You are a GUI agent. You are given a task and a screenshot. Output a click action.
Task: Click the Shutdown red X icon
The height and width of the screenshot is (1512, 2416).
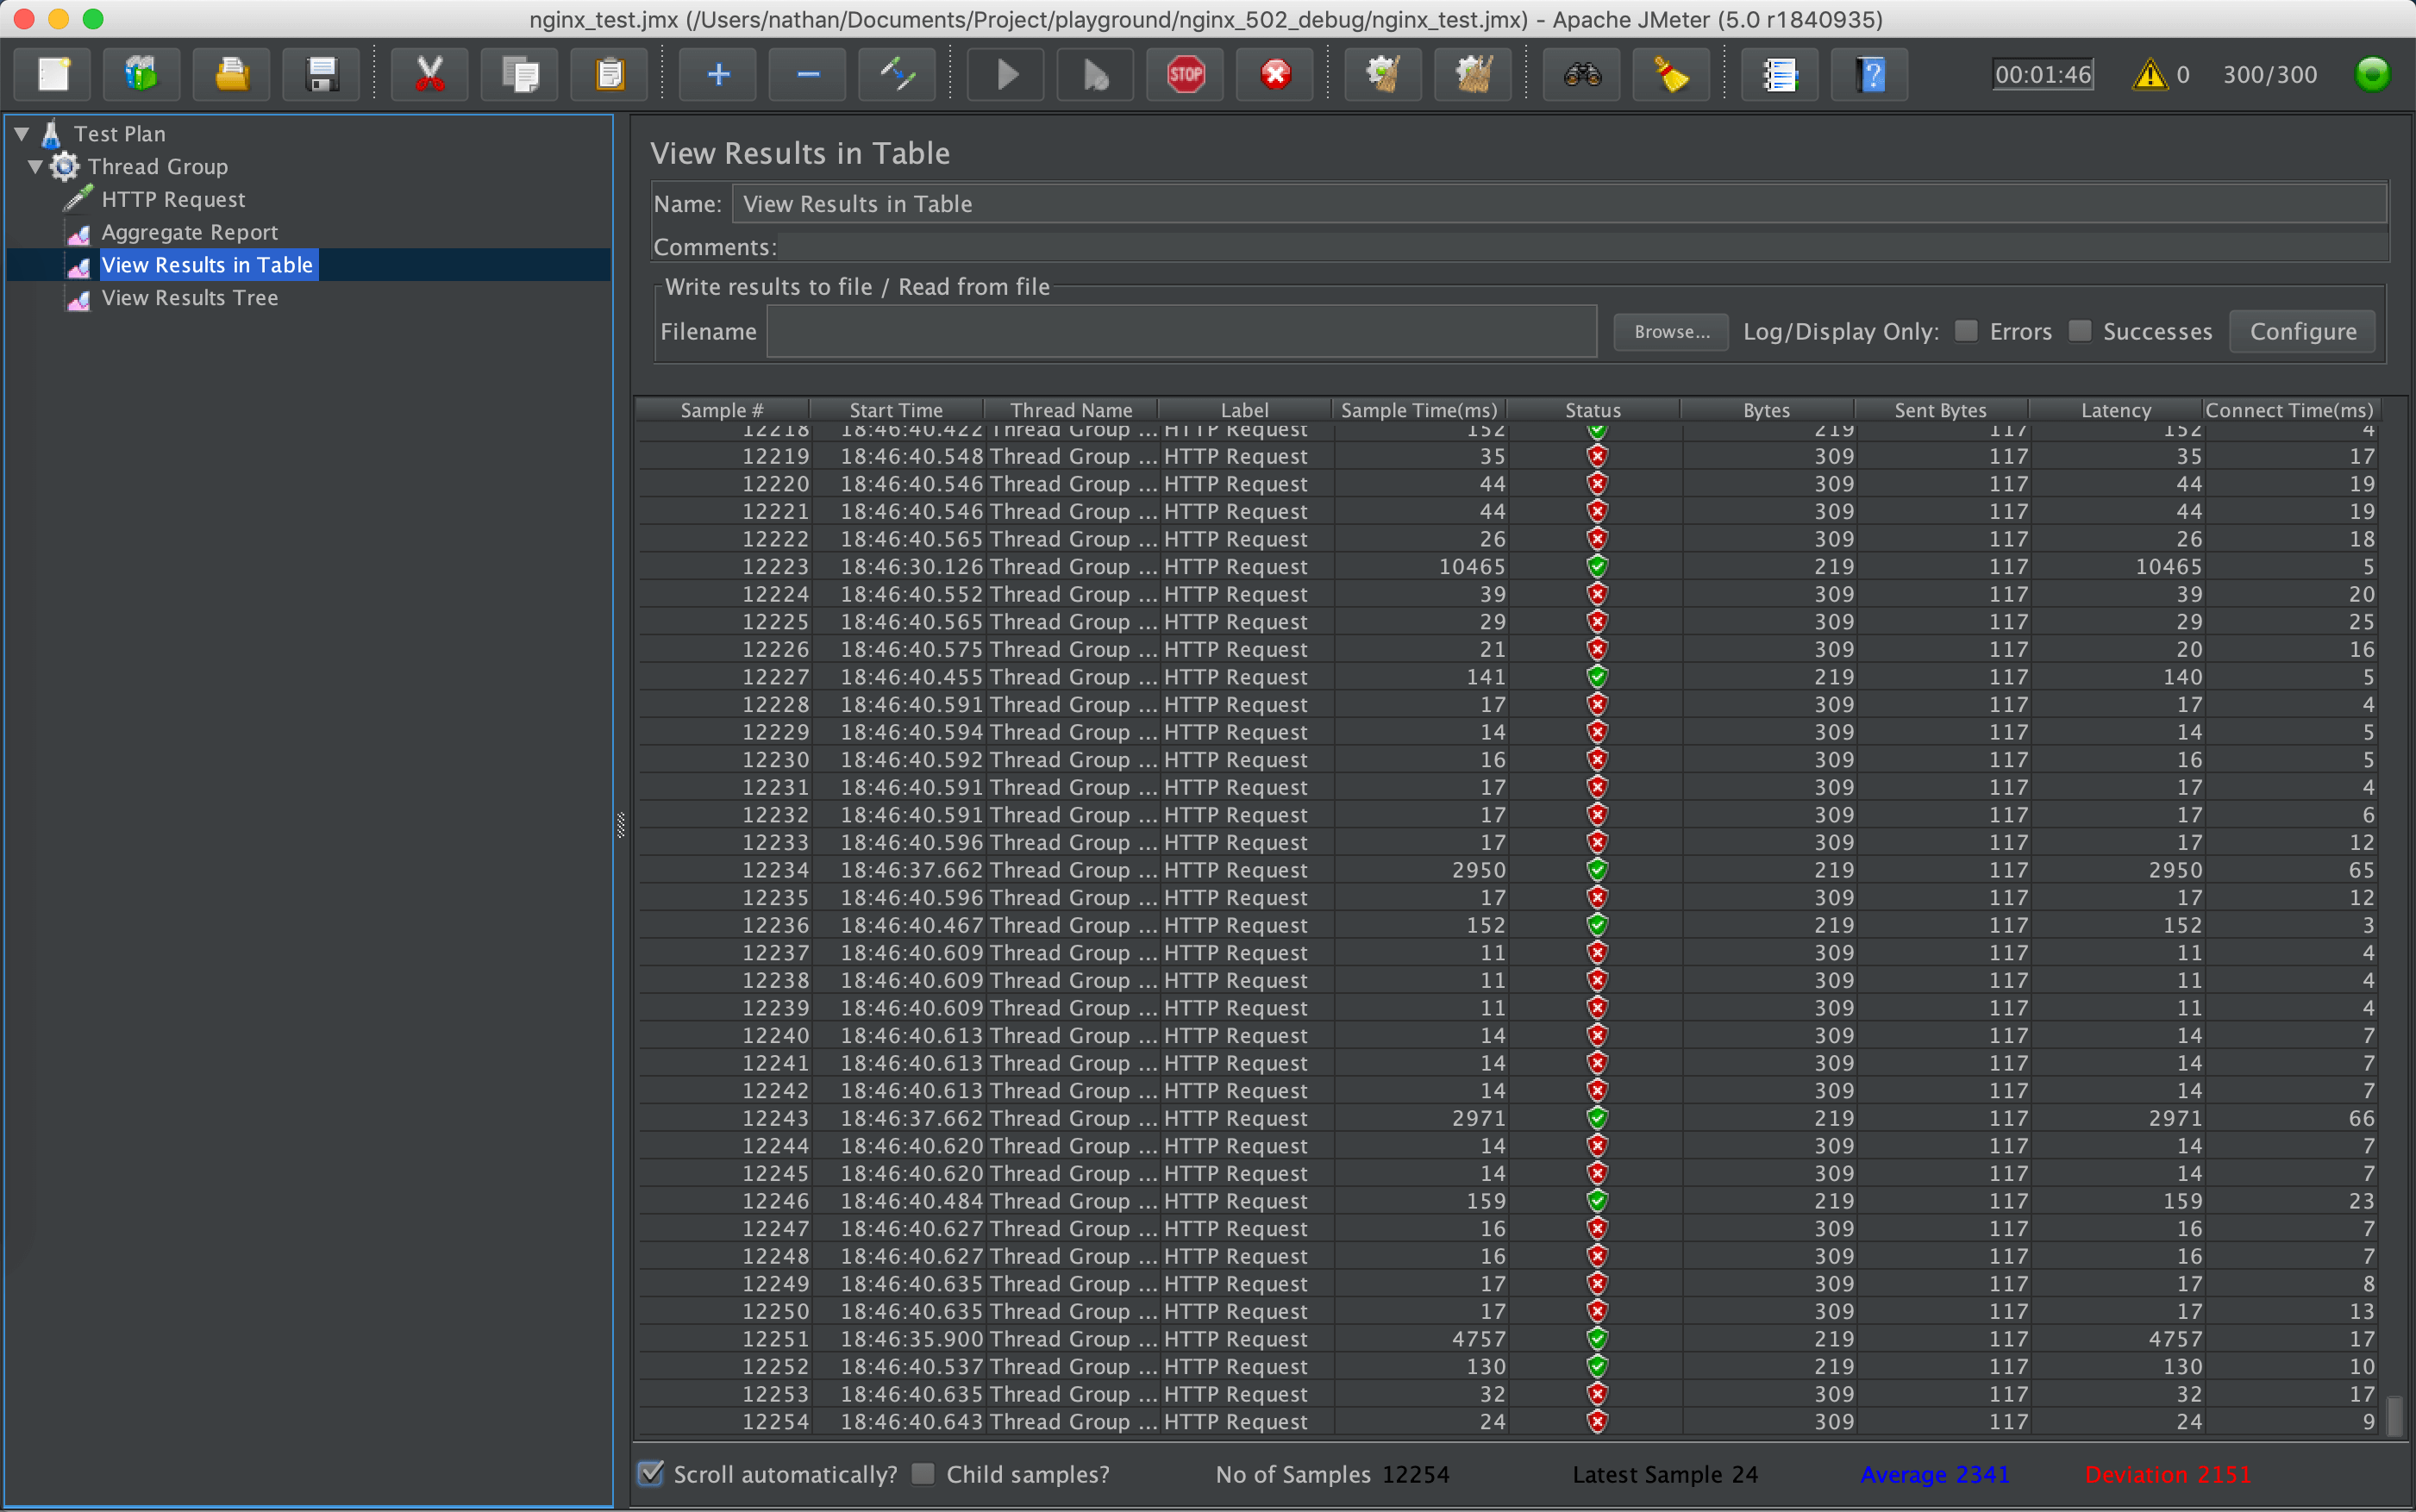[x=1275, y=75]
